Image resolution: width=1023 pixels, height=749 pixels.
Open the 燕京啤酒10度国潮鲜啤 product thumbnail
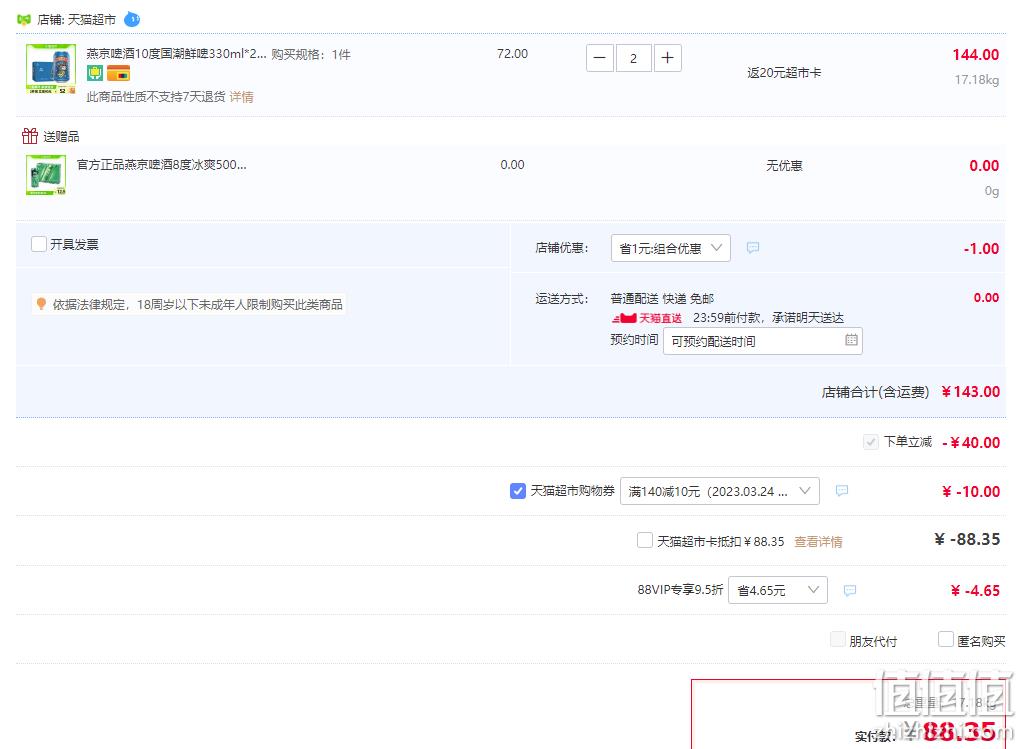(x=51, y=69)
